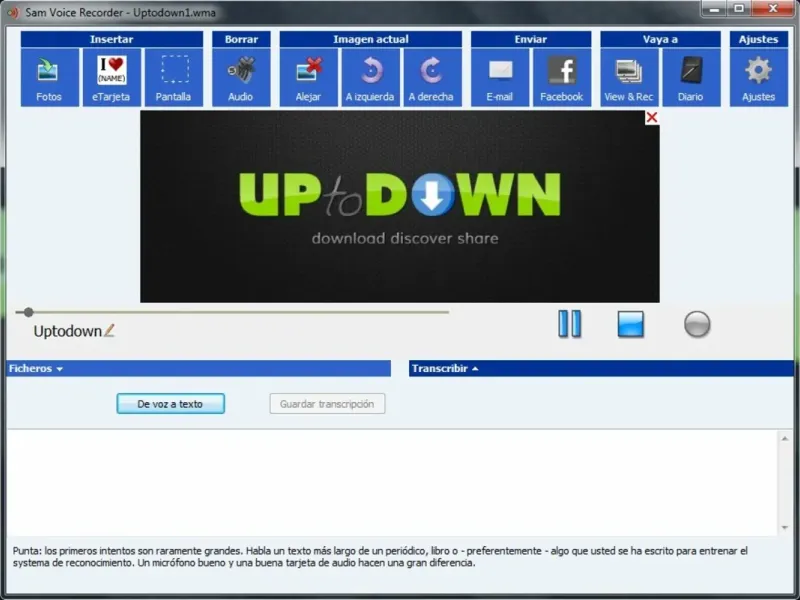Maximize the Sam Voice Recorder window
Screen dimensions: 800x600
point(739,9)
